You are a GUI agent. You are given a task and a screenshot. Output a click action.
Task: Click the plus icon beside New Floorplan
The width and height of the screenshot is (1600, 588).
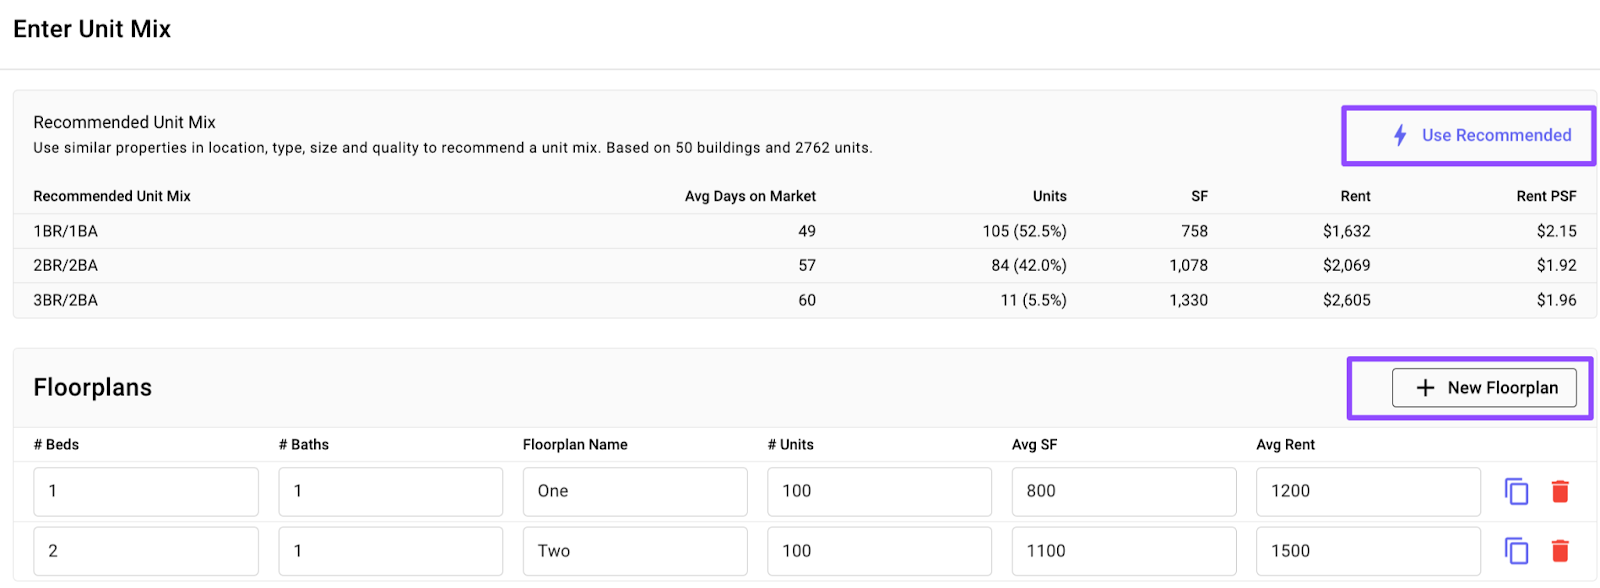[1426, 388]
